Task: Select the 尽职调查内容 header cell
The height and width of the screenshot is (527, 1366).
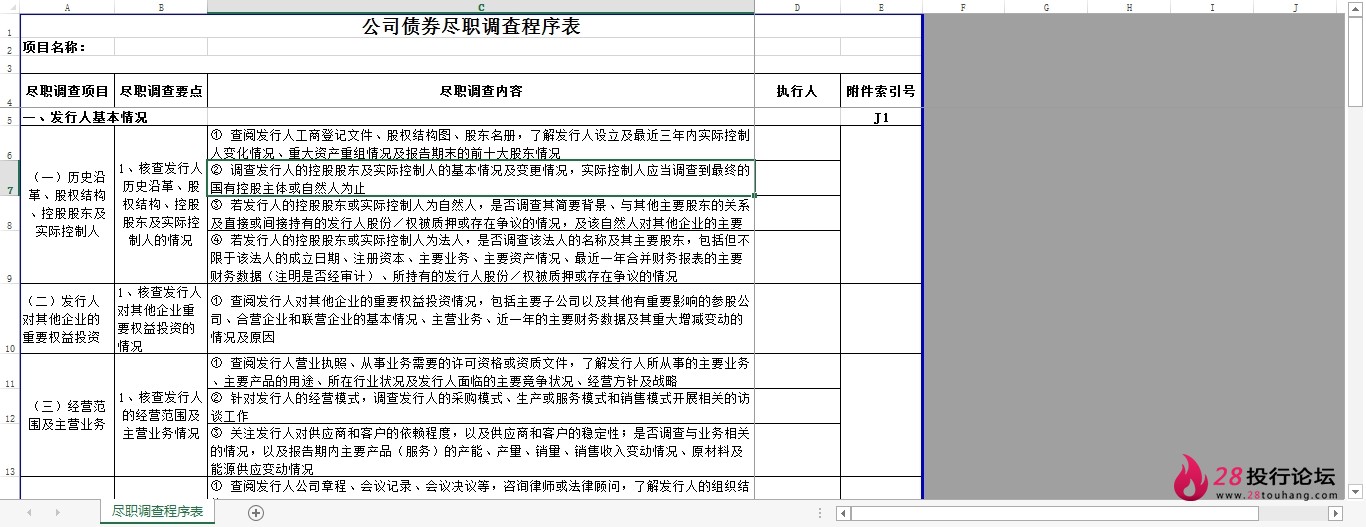Action: (x=481, y=91)
